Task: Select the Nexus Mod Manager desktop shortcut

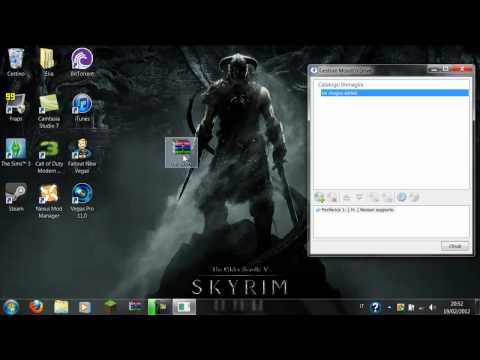Action: 49,201
